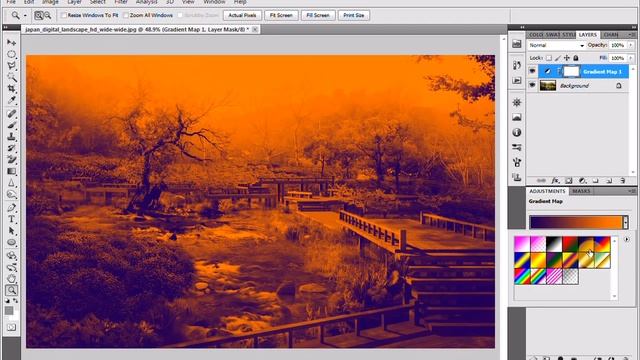
Task: Close the japan_digital_landscape document tab
Action: [255, 29]
